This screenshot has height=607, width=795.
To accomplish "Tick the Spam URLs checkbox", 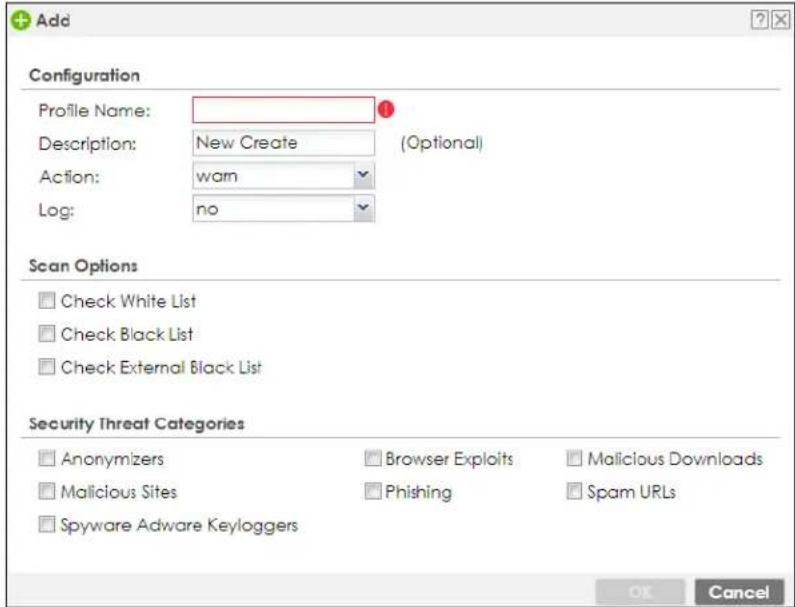I will coord(574,491).
